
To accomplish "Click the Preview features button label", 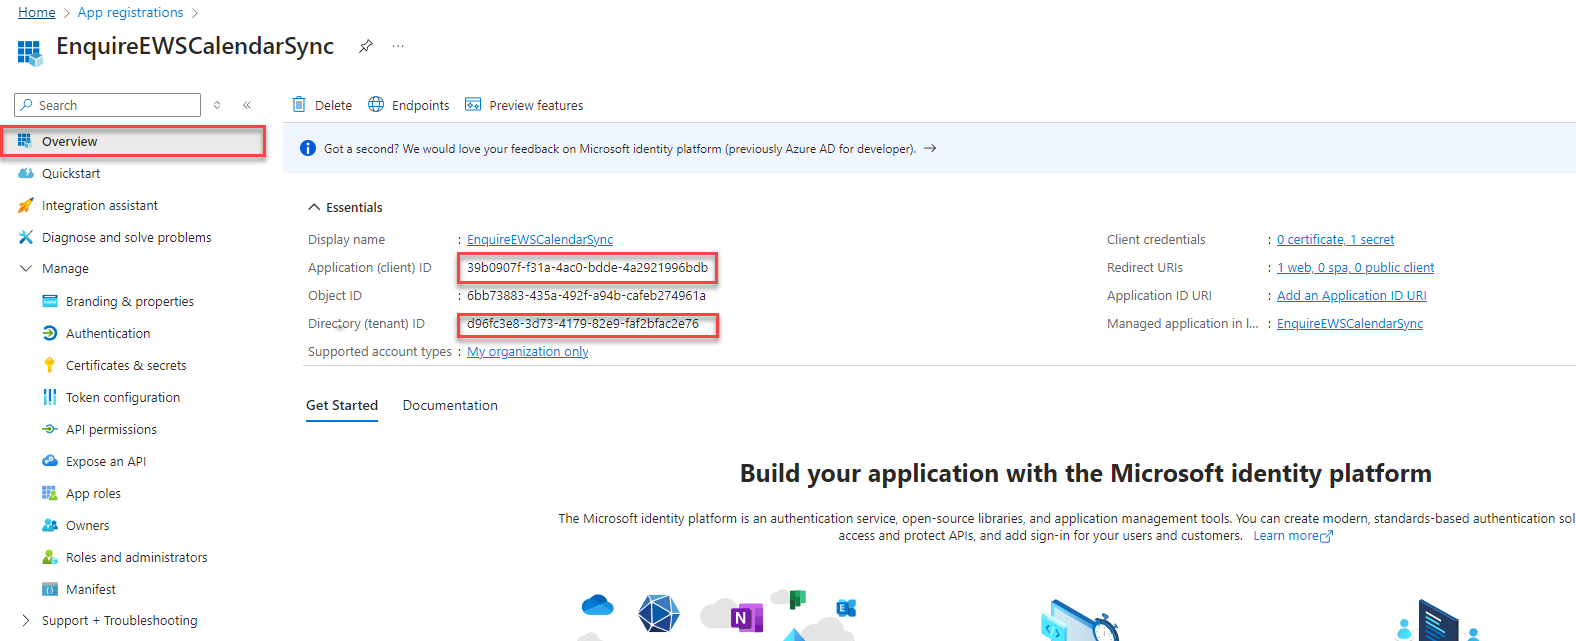I will pos(536,105).
